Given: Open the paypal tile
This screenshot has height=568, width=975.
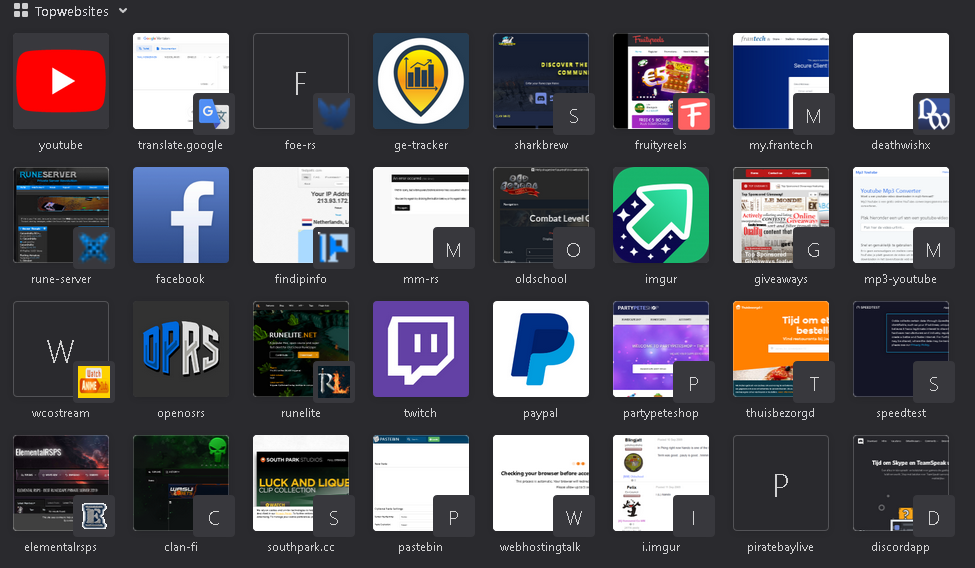Looking at the screenshot, I should click(x=541, y=349).
